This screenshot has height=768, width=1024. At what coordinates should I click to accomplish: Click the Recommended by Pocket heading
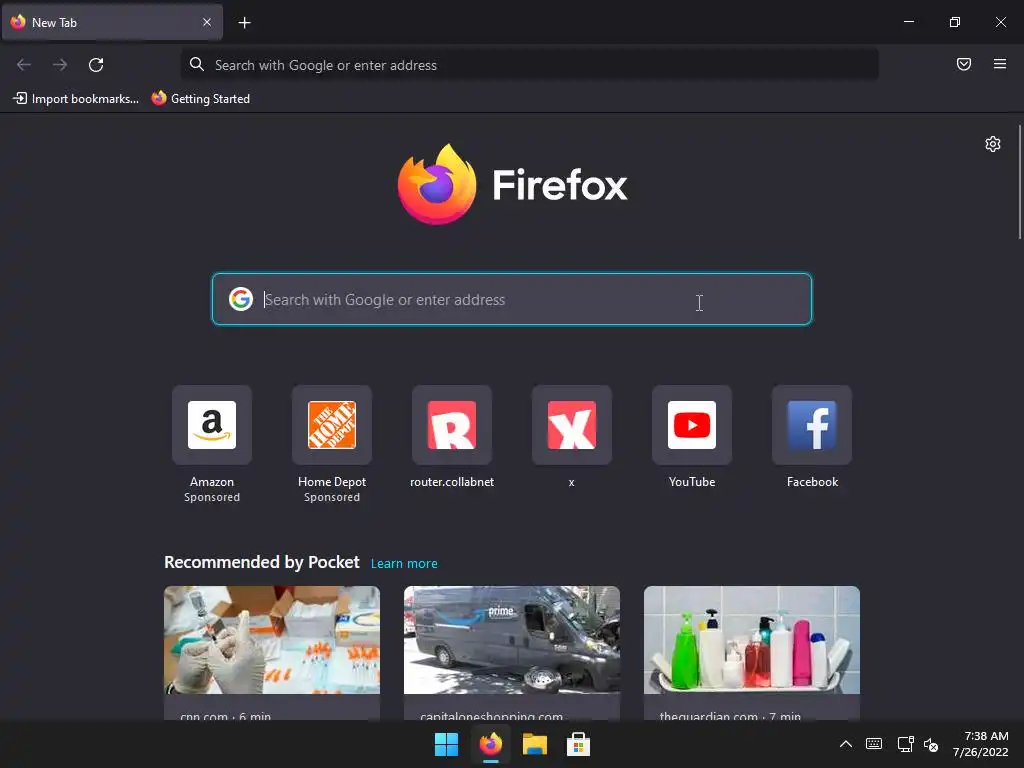[x=262, y=562]
